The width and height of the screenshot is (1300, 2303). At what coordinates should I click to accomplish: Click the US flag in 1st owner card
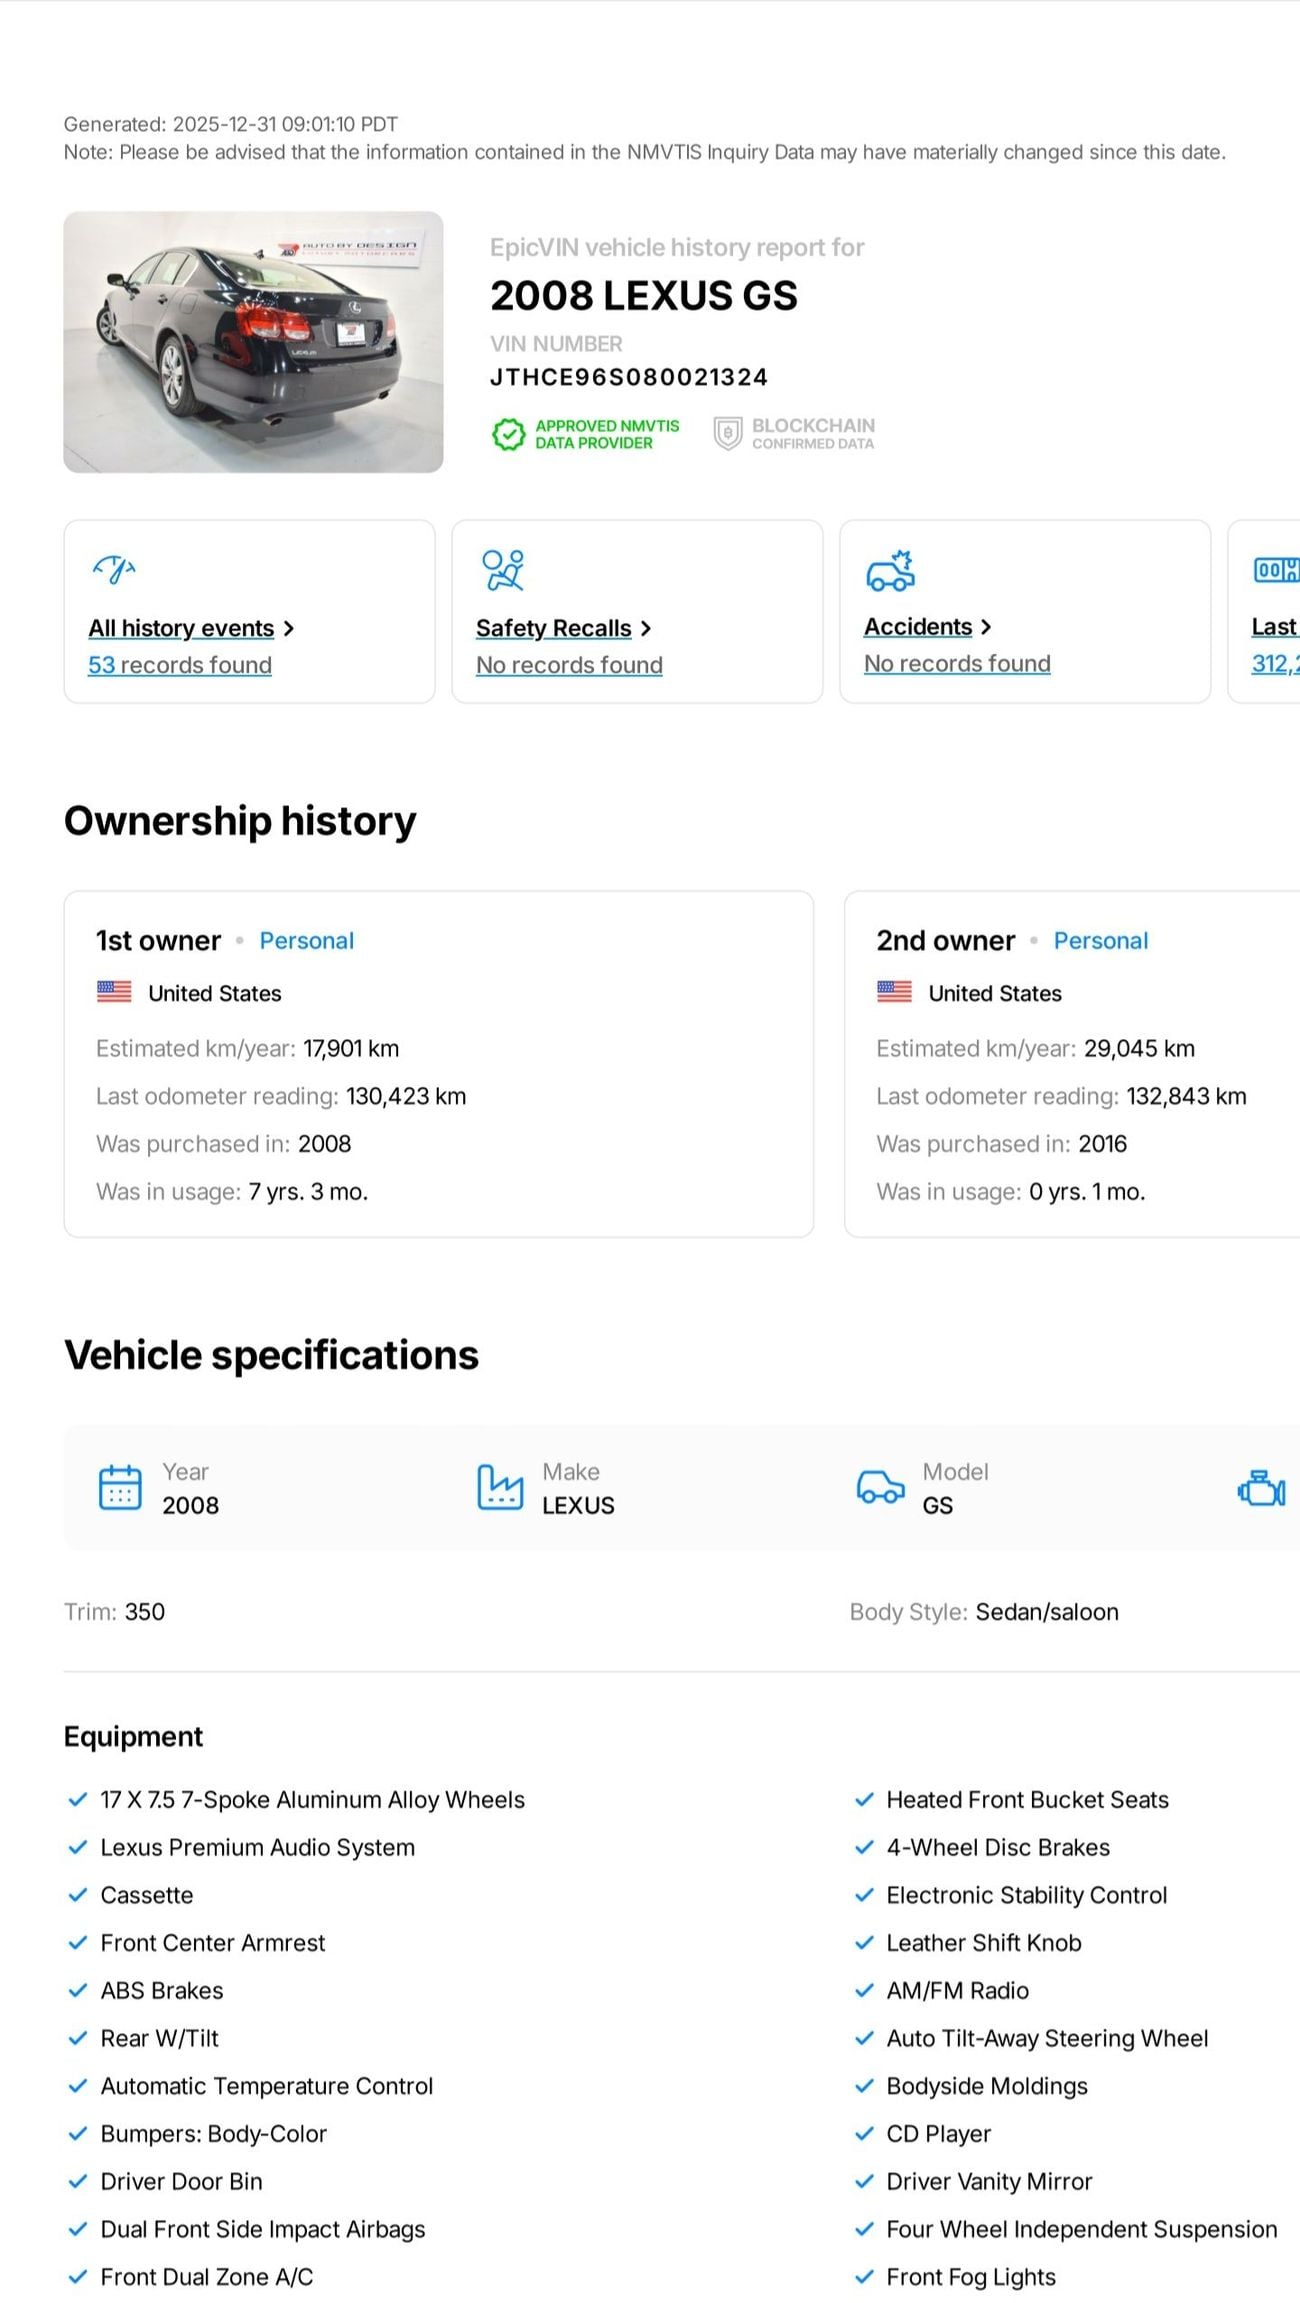pyautogui.click(x=114, y=992)
